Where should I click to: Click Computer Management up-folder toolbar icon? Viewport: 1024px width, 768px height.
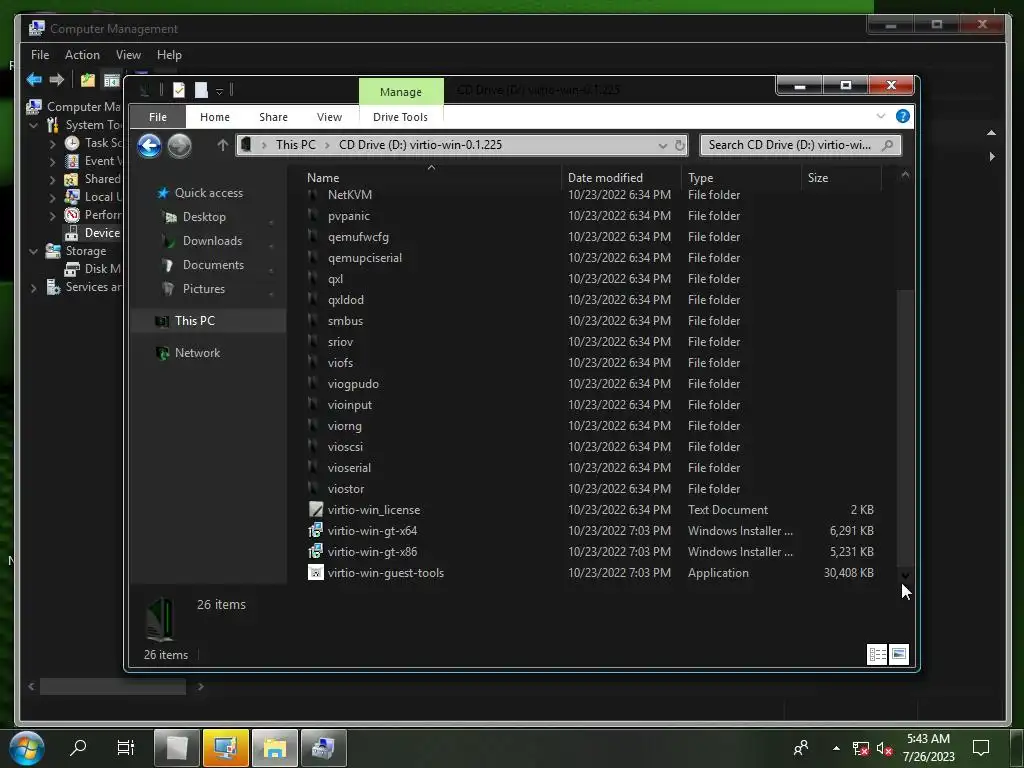point(88,80)
